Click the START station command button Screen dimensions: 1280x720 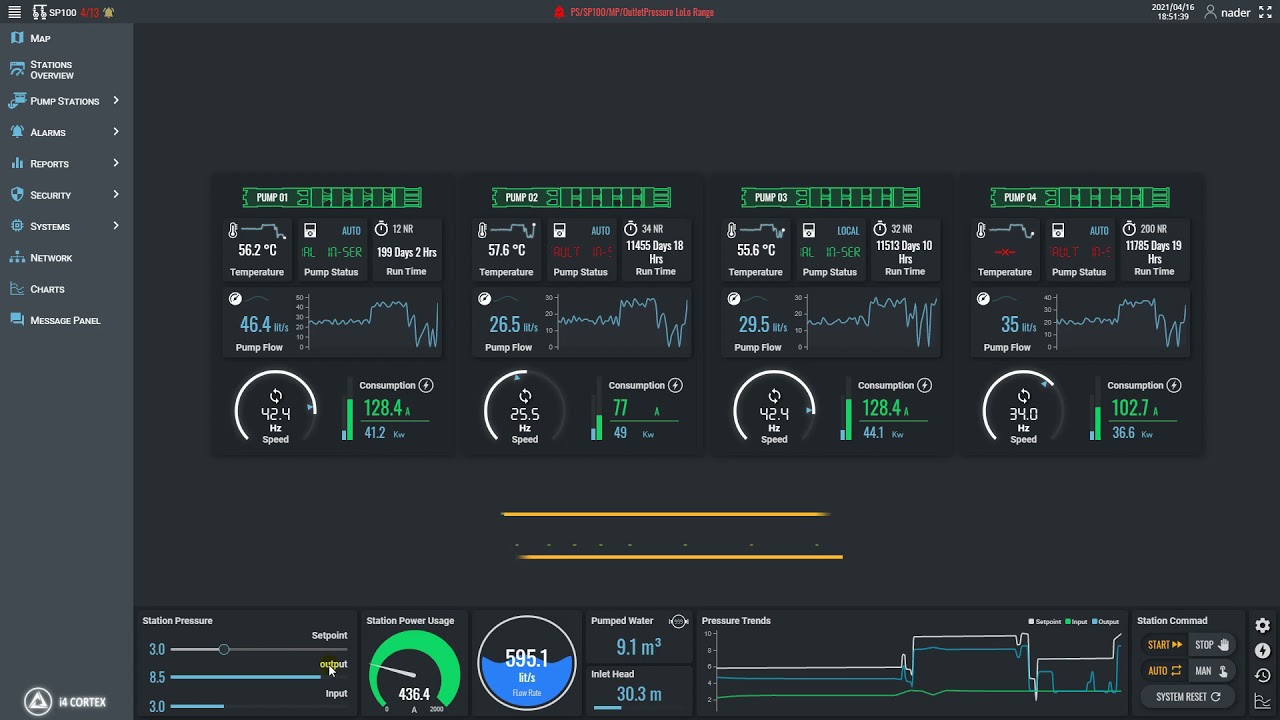coord(1164,645)
